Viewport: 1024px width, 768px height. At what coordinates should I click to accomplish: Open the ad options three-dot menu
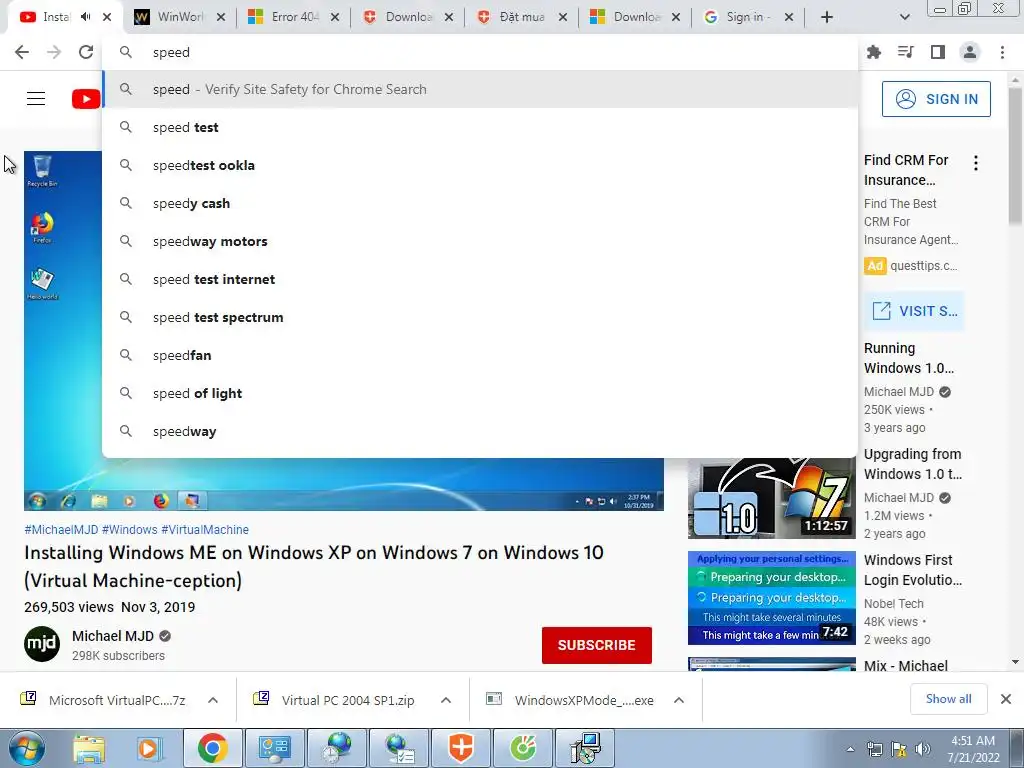click(976, 163)
